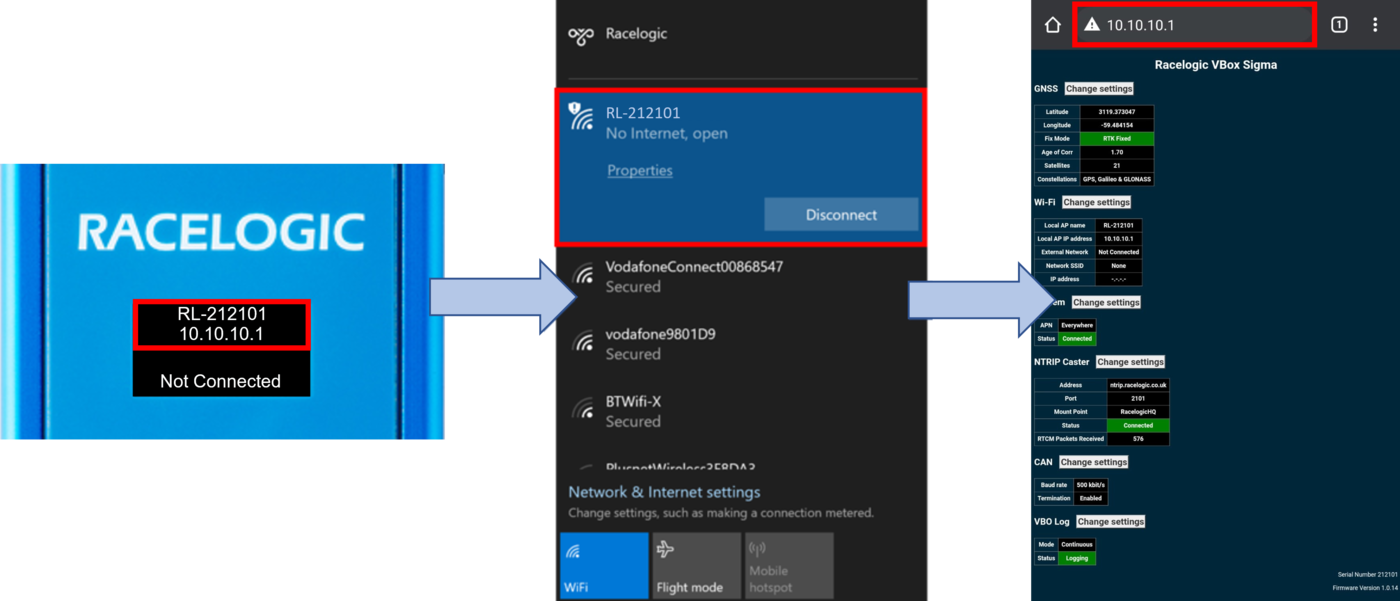The image size is (1400, 601).
Task: Click Change settings in the Modem section
Action: pos(1106,302)
